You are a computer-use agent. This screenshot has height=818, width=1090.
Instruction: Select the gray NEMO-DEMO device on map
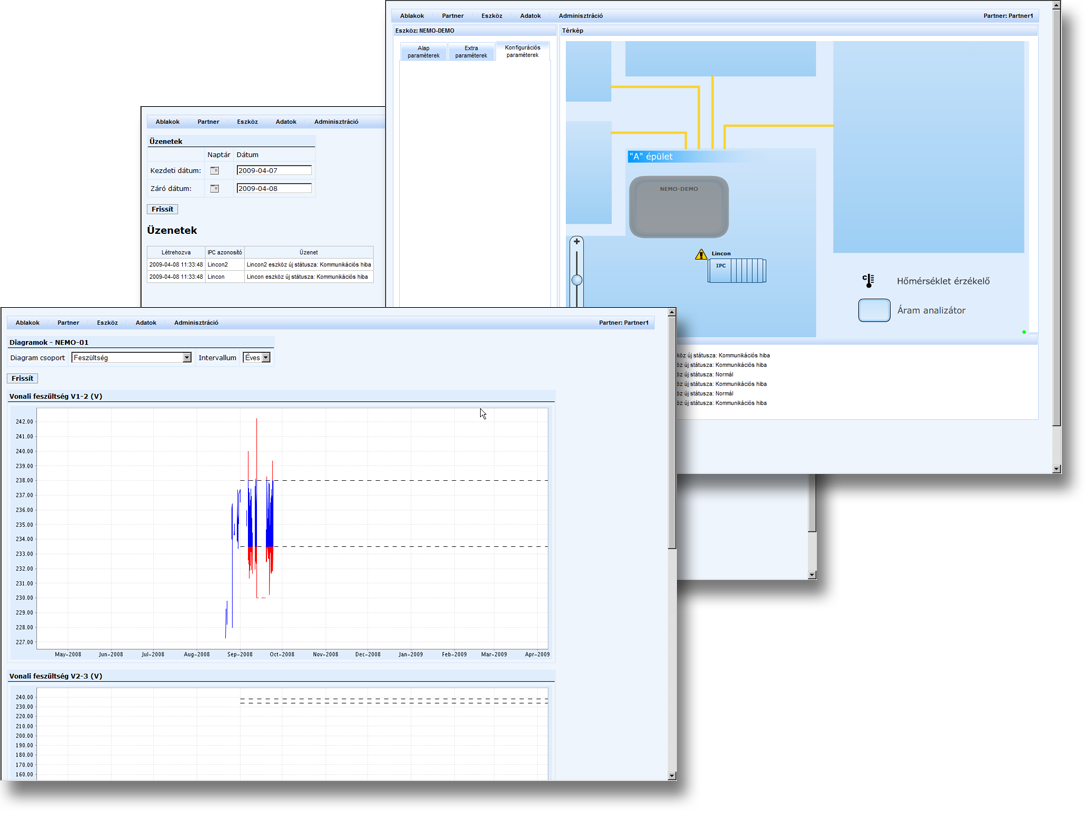(677, 207)
